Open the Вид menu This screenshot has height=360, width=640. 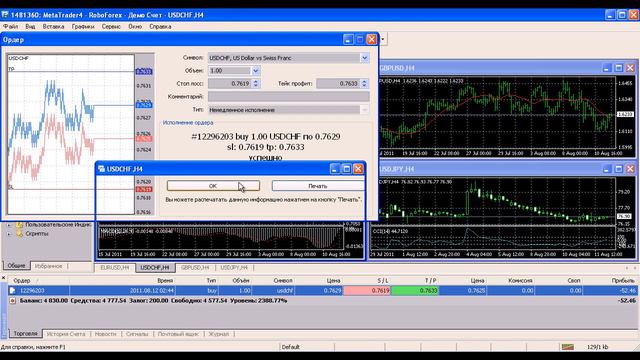click(30, 27)
